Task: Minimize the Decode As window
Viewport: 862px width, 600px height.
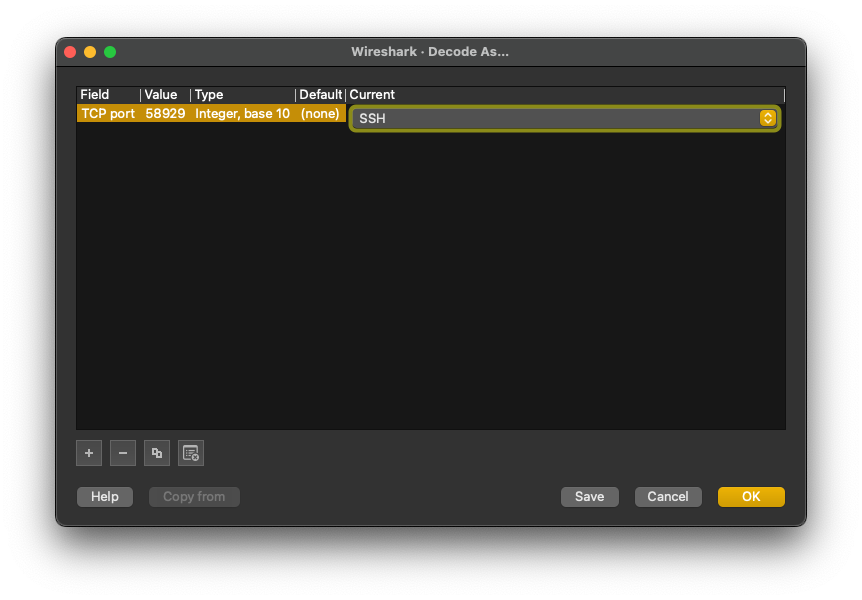Action: (x=90, y=52)
